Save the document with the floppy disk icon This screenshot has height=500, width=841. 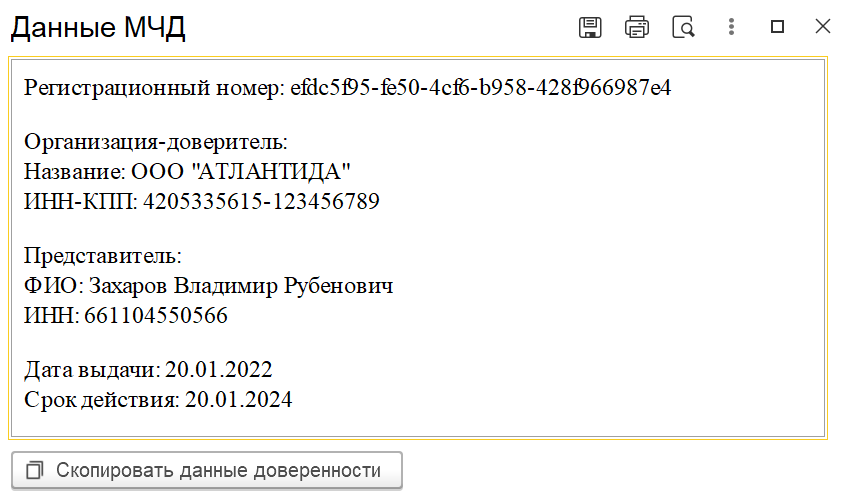[590, 27]
